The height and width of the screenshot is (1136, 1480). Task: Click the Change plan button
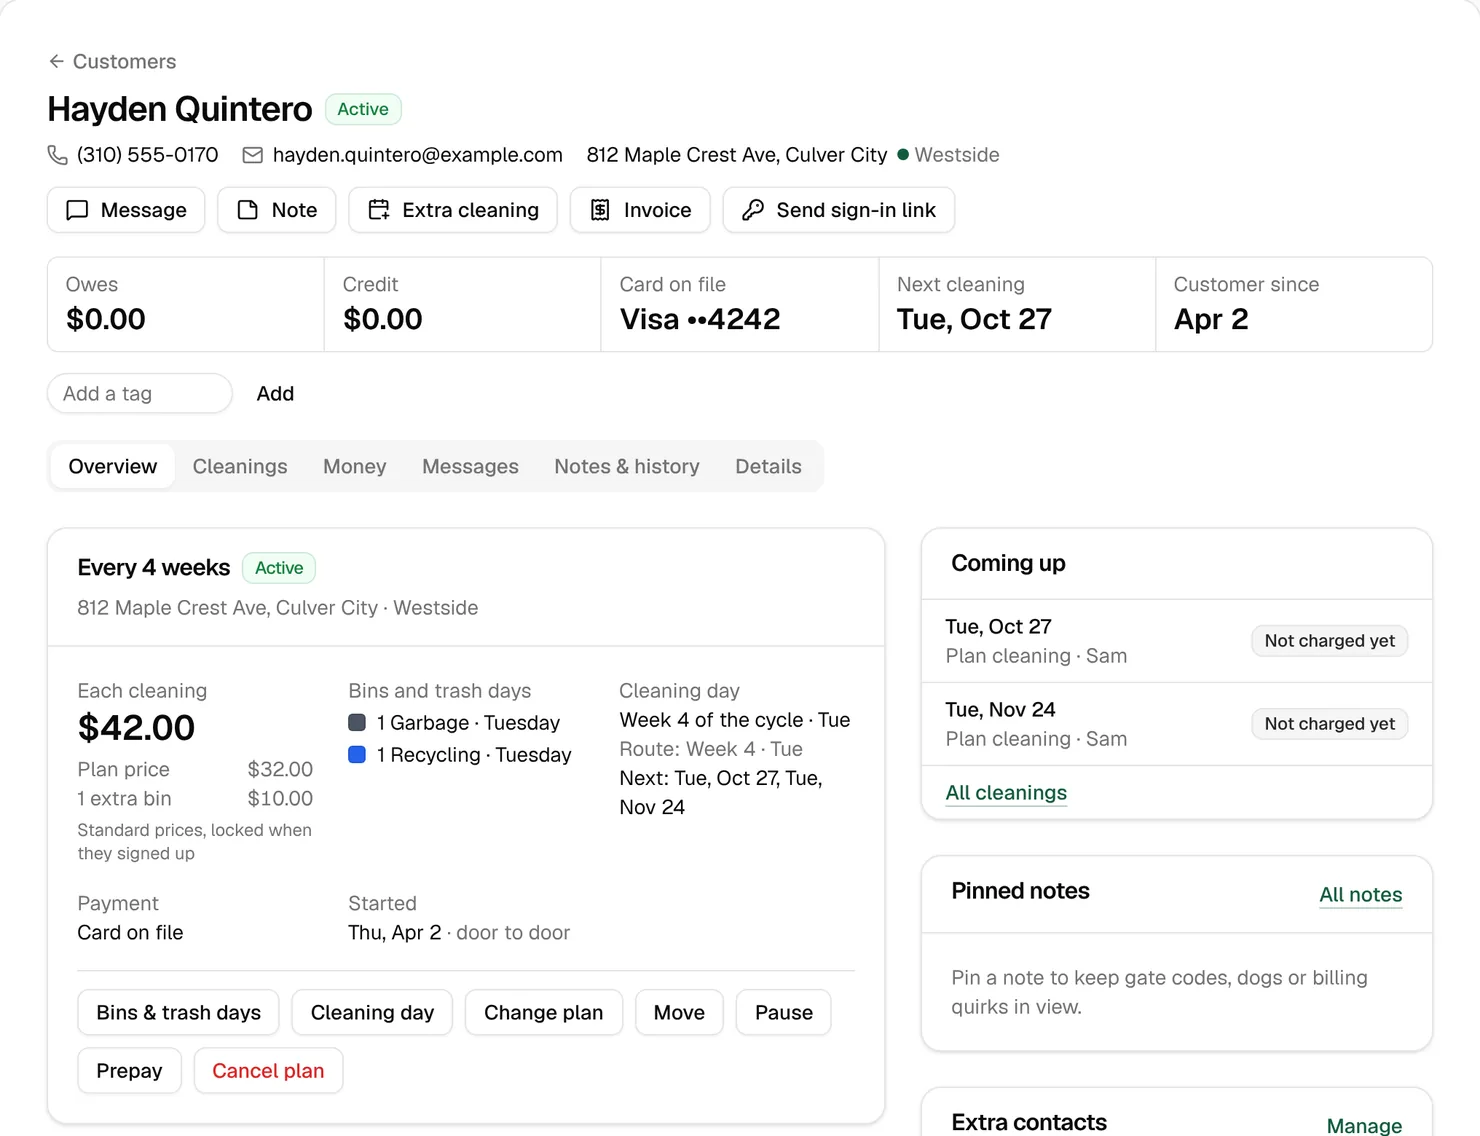coord(544,1013)
